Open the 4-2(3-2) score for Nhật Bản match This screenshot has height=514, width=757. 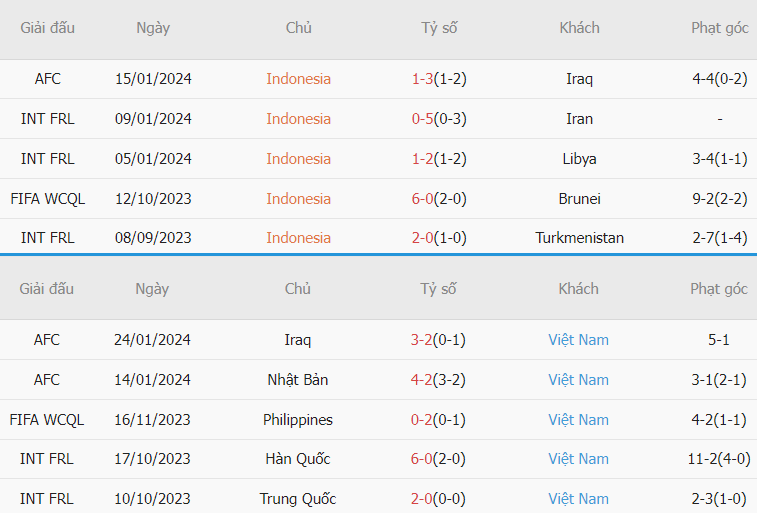click(438, 380)
